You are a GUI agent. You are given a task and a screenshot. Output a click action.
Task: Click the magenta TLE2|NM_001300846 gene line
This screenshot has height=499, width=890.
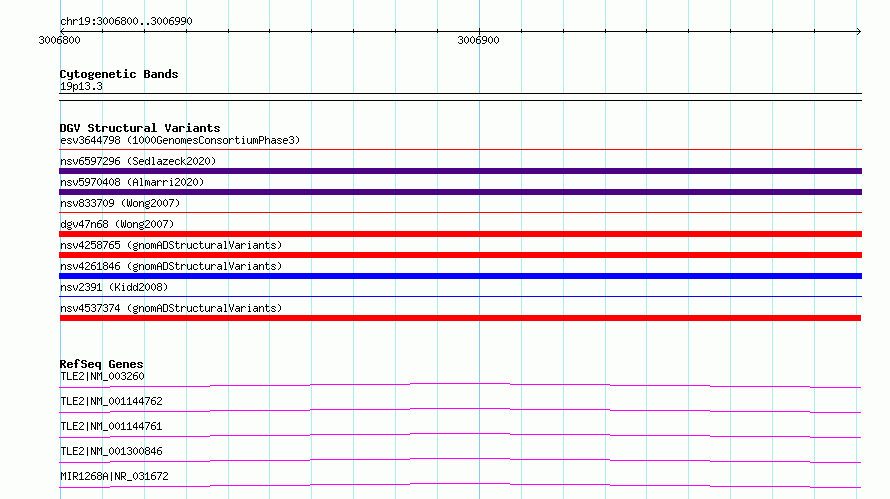click(x=460, y=460)
